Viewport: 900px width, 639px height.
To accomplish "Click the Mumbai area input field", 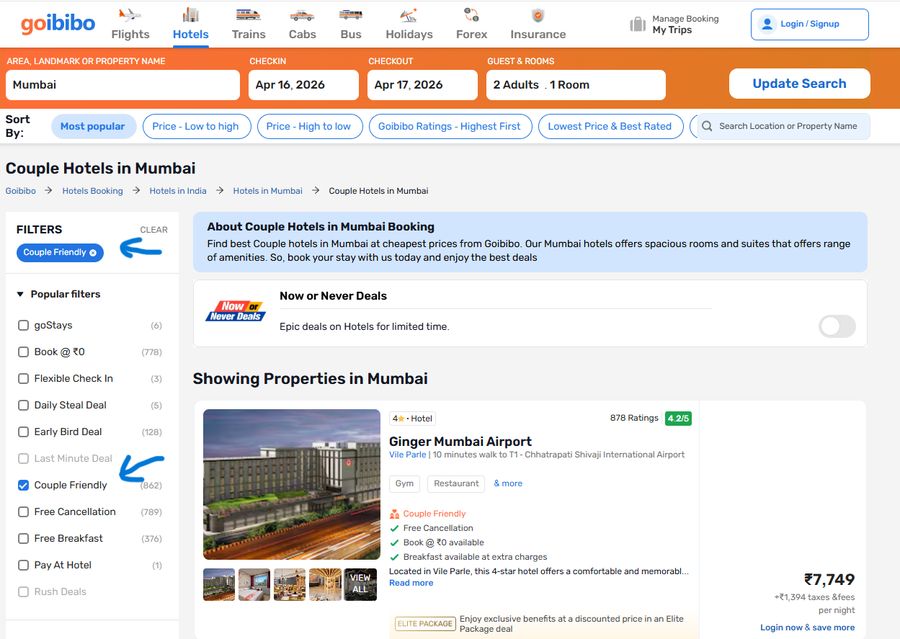I will click(123, 85).
